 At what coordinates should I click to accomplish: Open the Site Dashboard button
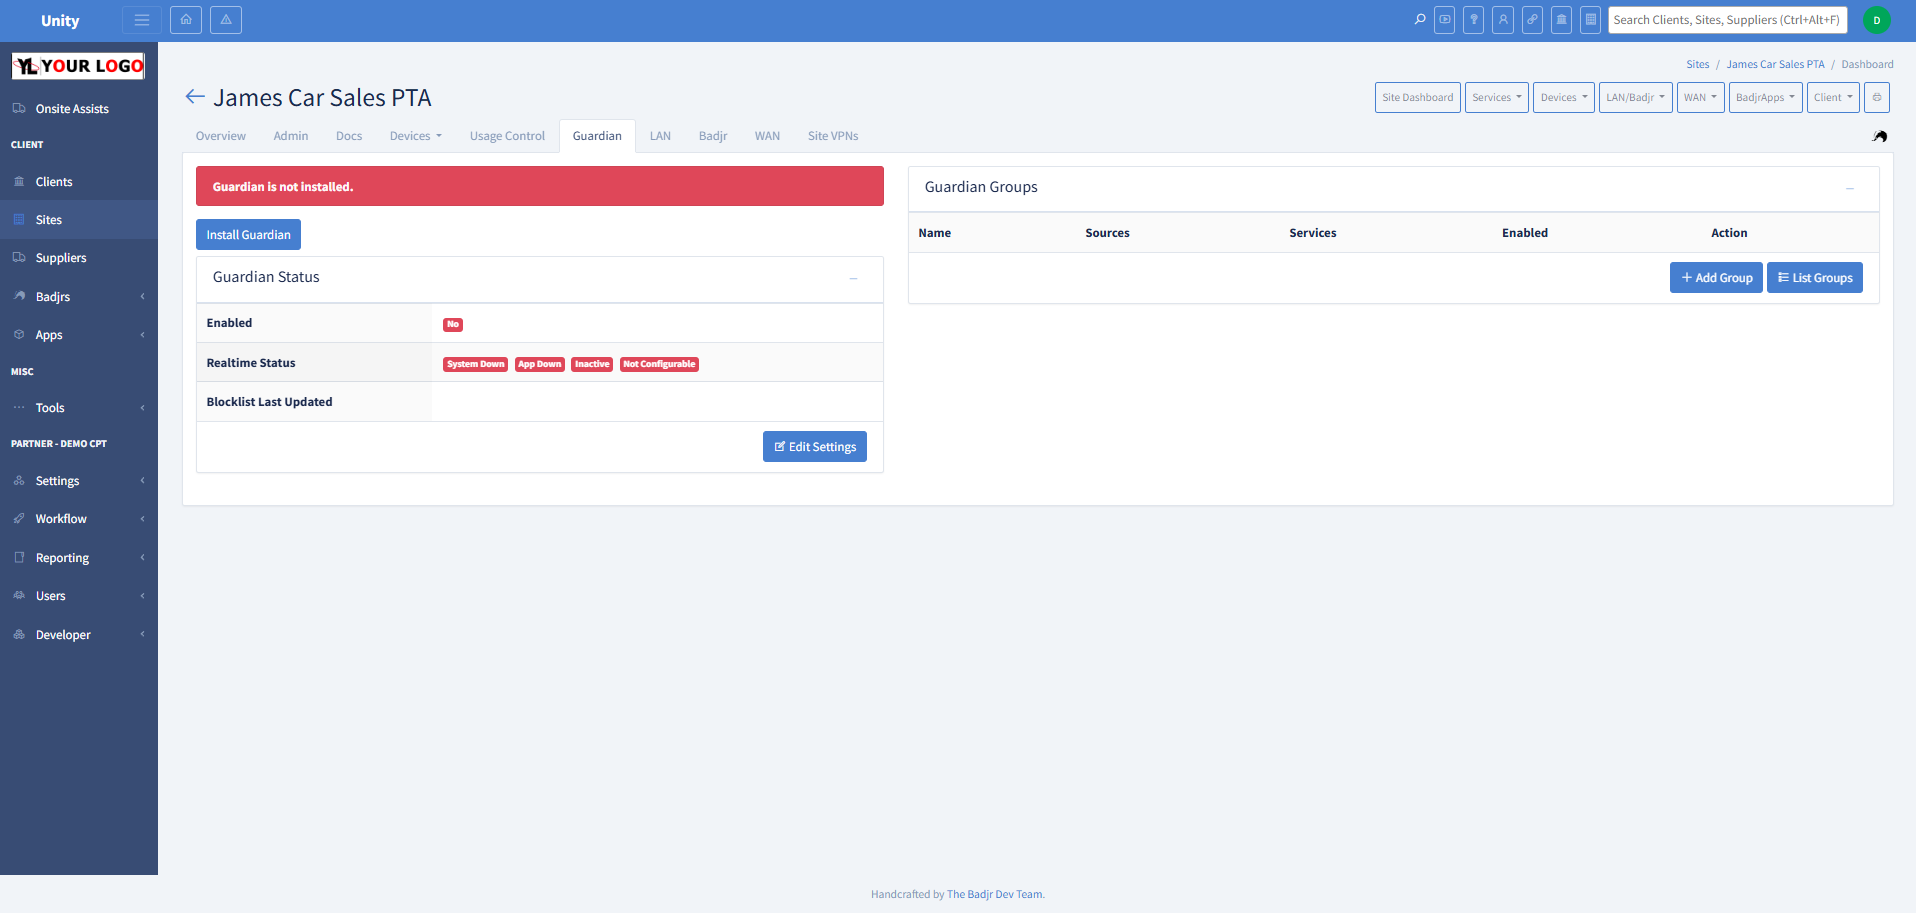[1418, 97]
